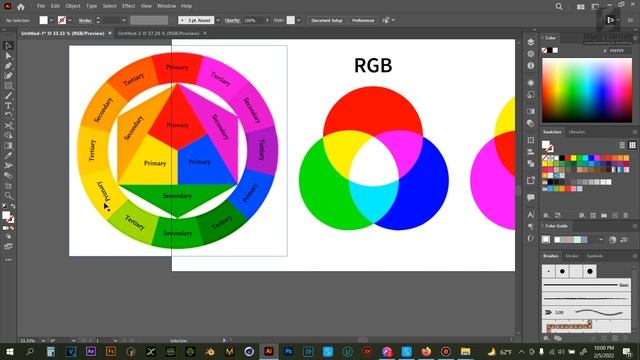Image resolution: width=640 pixels, height=360 pixels.
Task: Select the black swatch in Color panel
Action: 550,51
